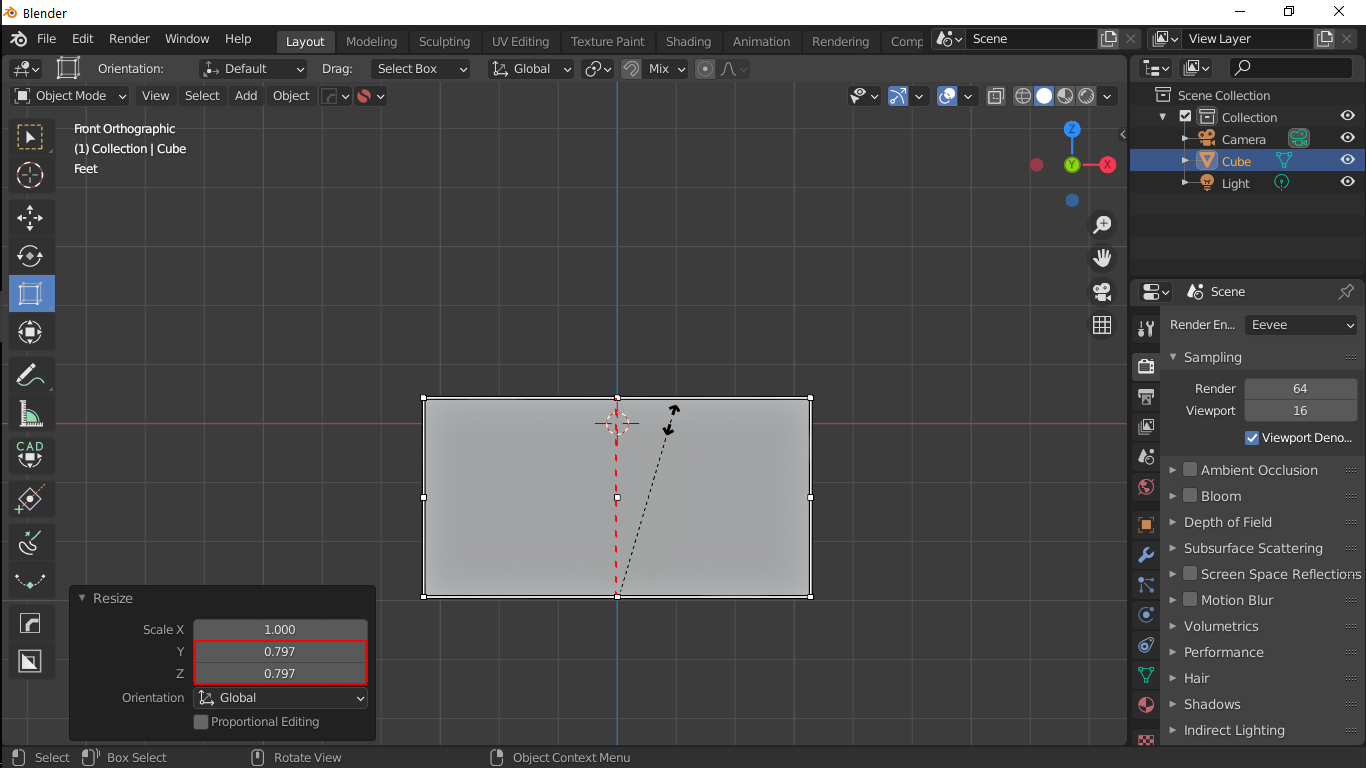This screenshot has height=768, width=1366.
Task: Open the Render menu
Action: click(129, 39)
